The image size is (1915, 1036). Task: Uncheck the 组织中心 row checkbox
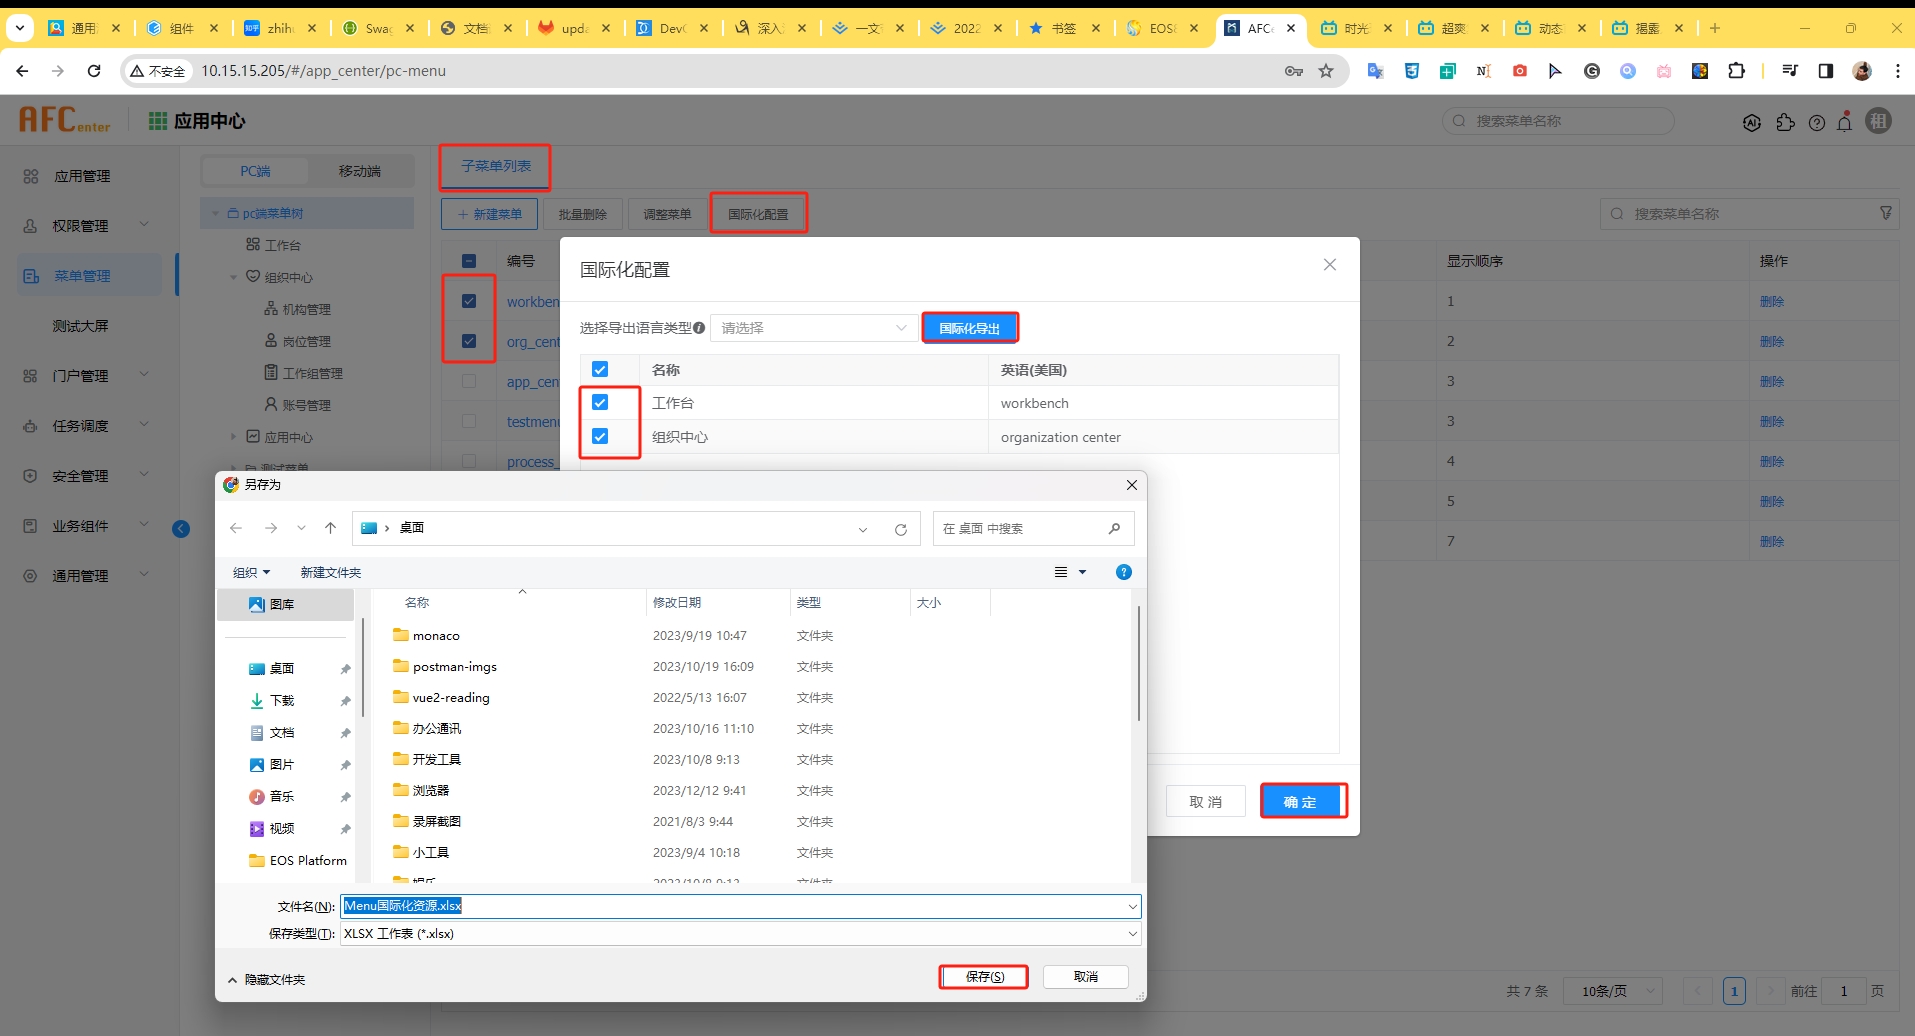[600, 436]
